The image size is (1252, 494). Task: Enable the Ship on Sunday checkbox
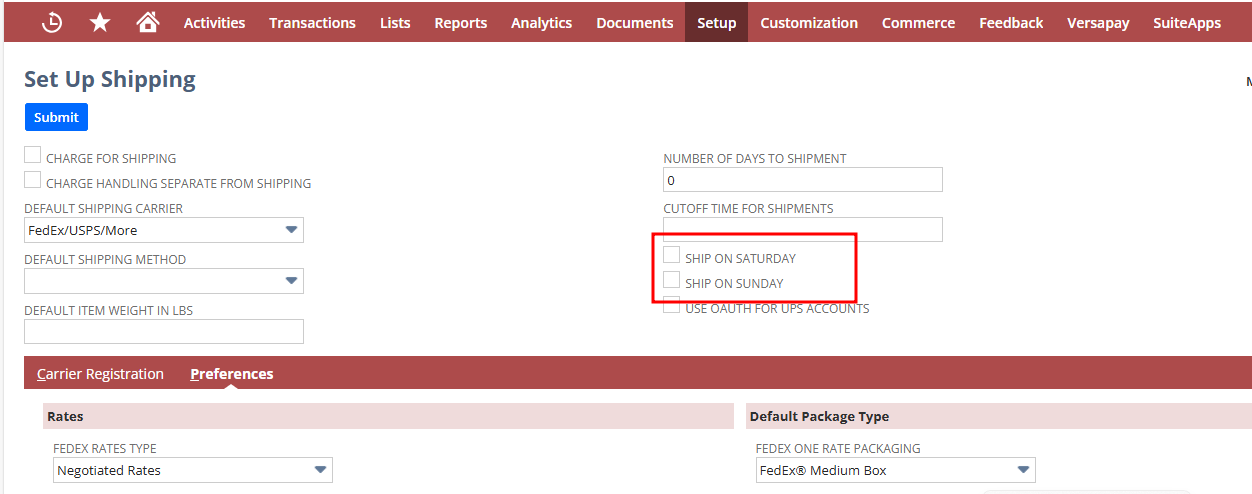click(x=672, y=281)
